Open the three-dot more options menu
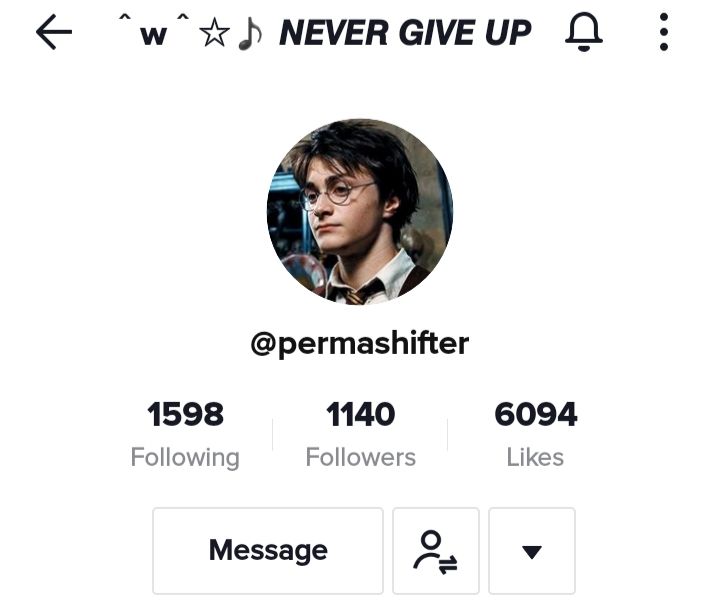The width and height of the screenshot is (720, 608). click(x=664, y=32)
